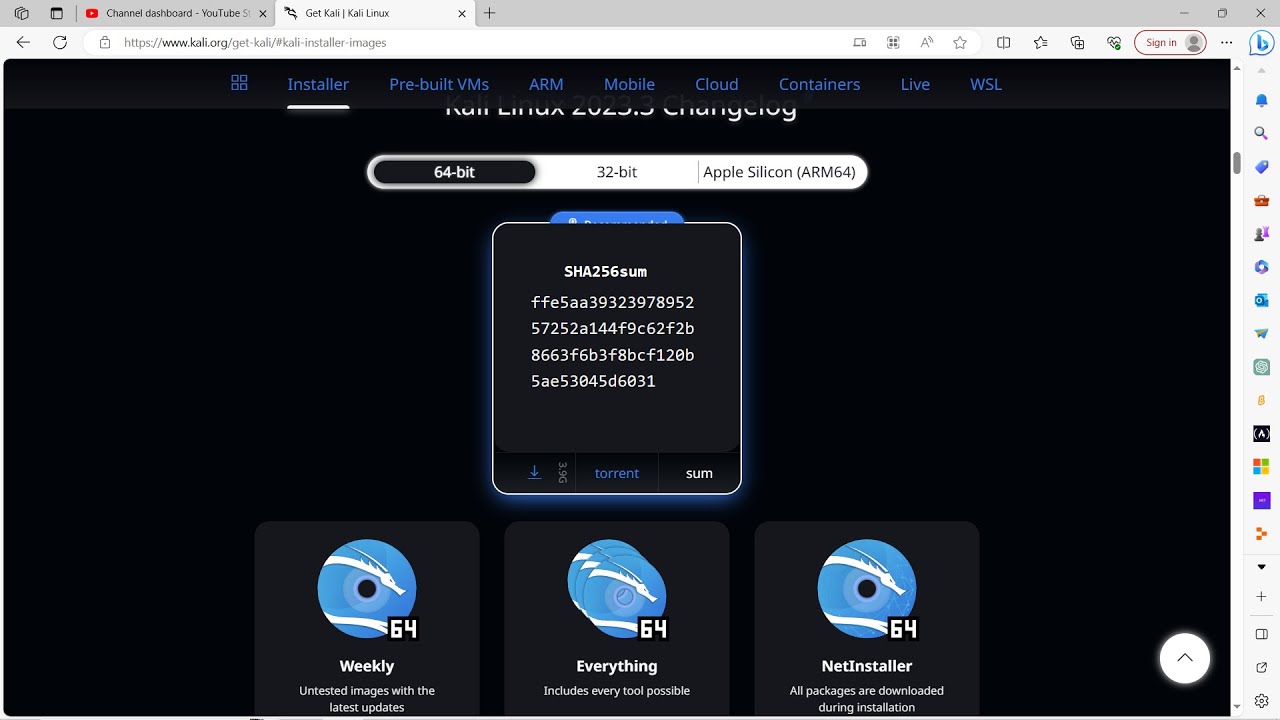Viewport: 1280px width, 720px height.
Task: Open the Settings and more menu
Action: (1224, 43)
